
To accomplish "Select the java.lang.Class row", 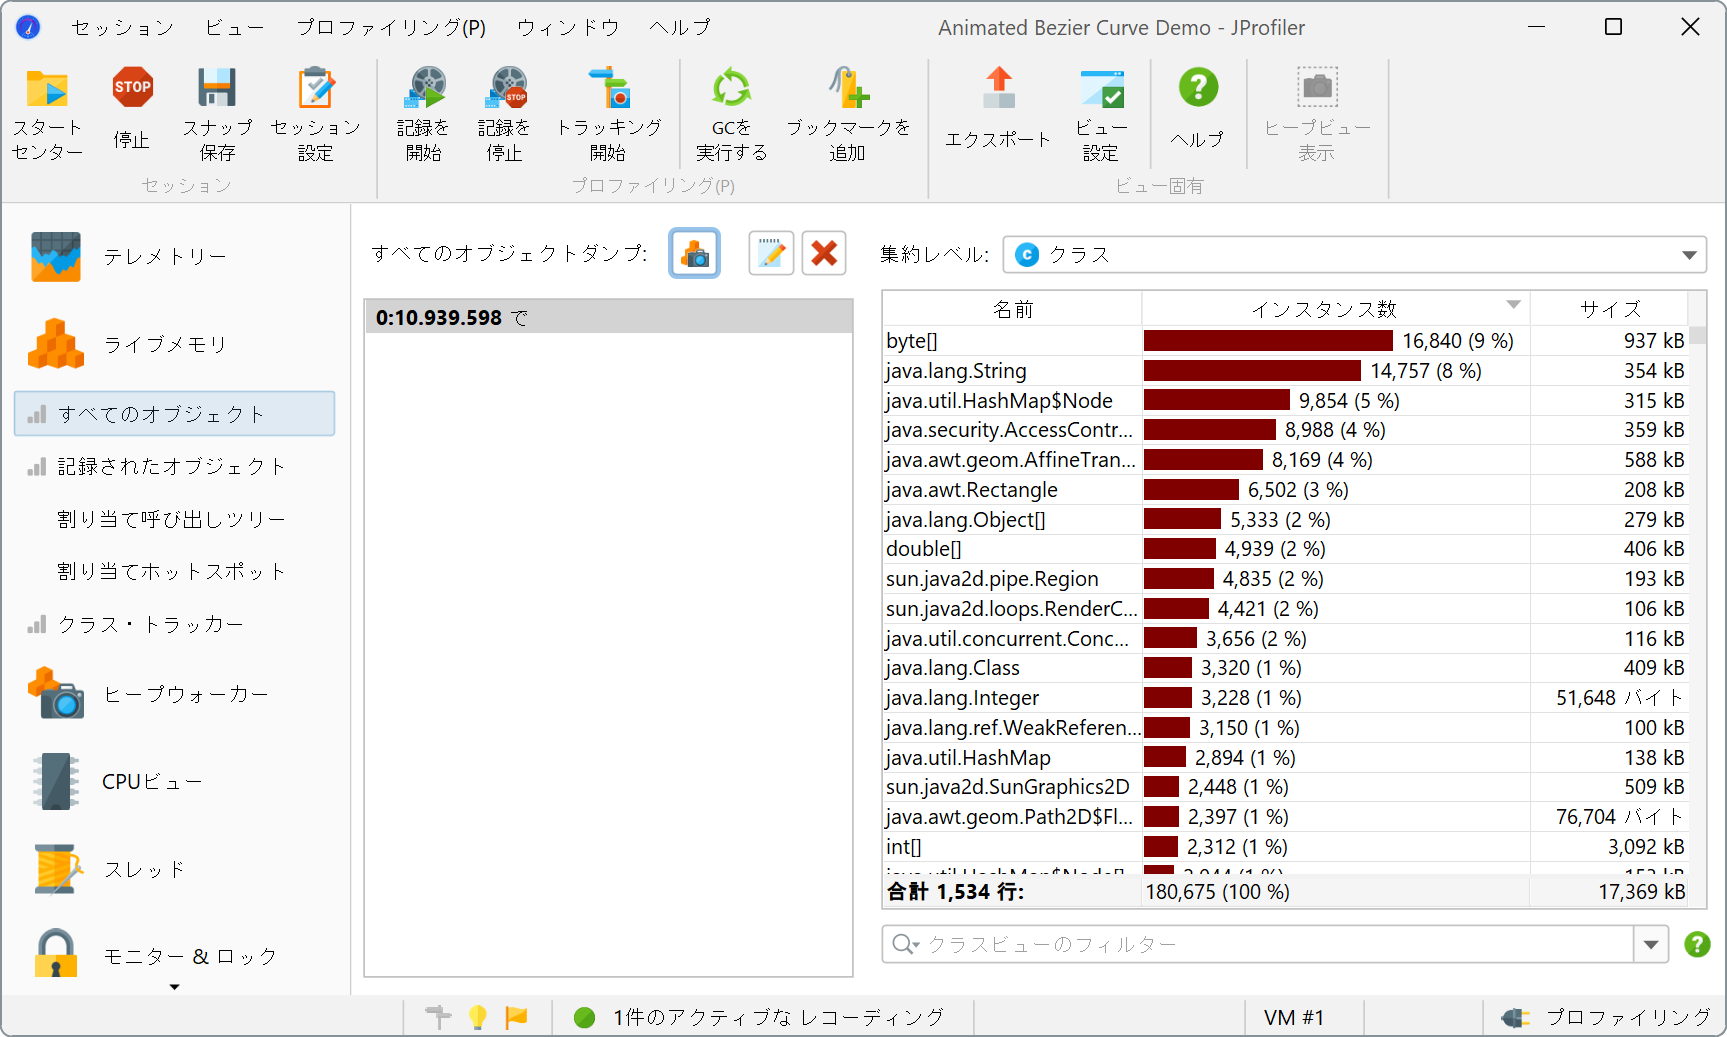I will pos(1285,668).
